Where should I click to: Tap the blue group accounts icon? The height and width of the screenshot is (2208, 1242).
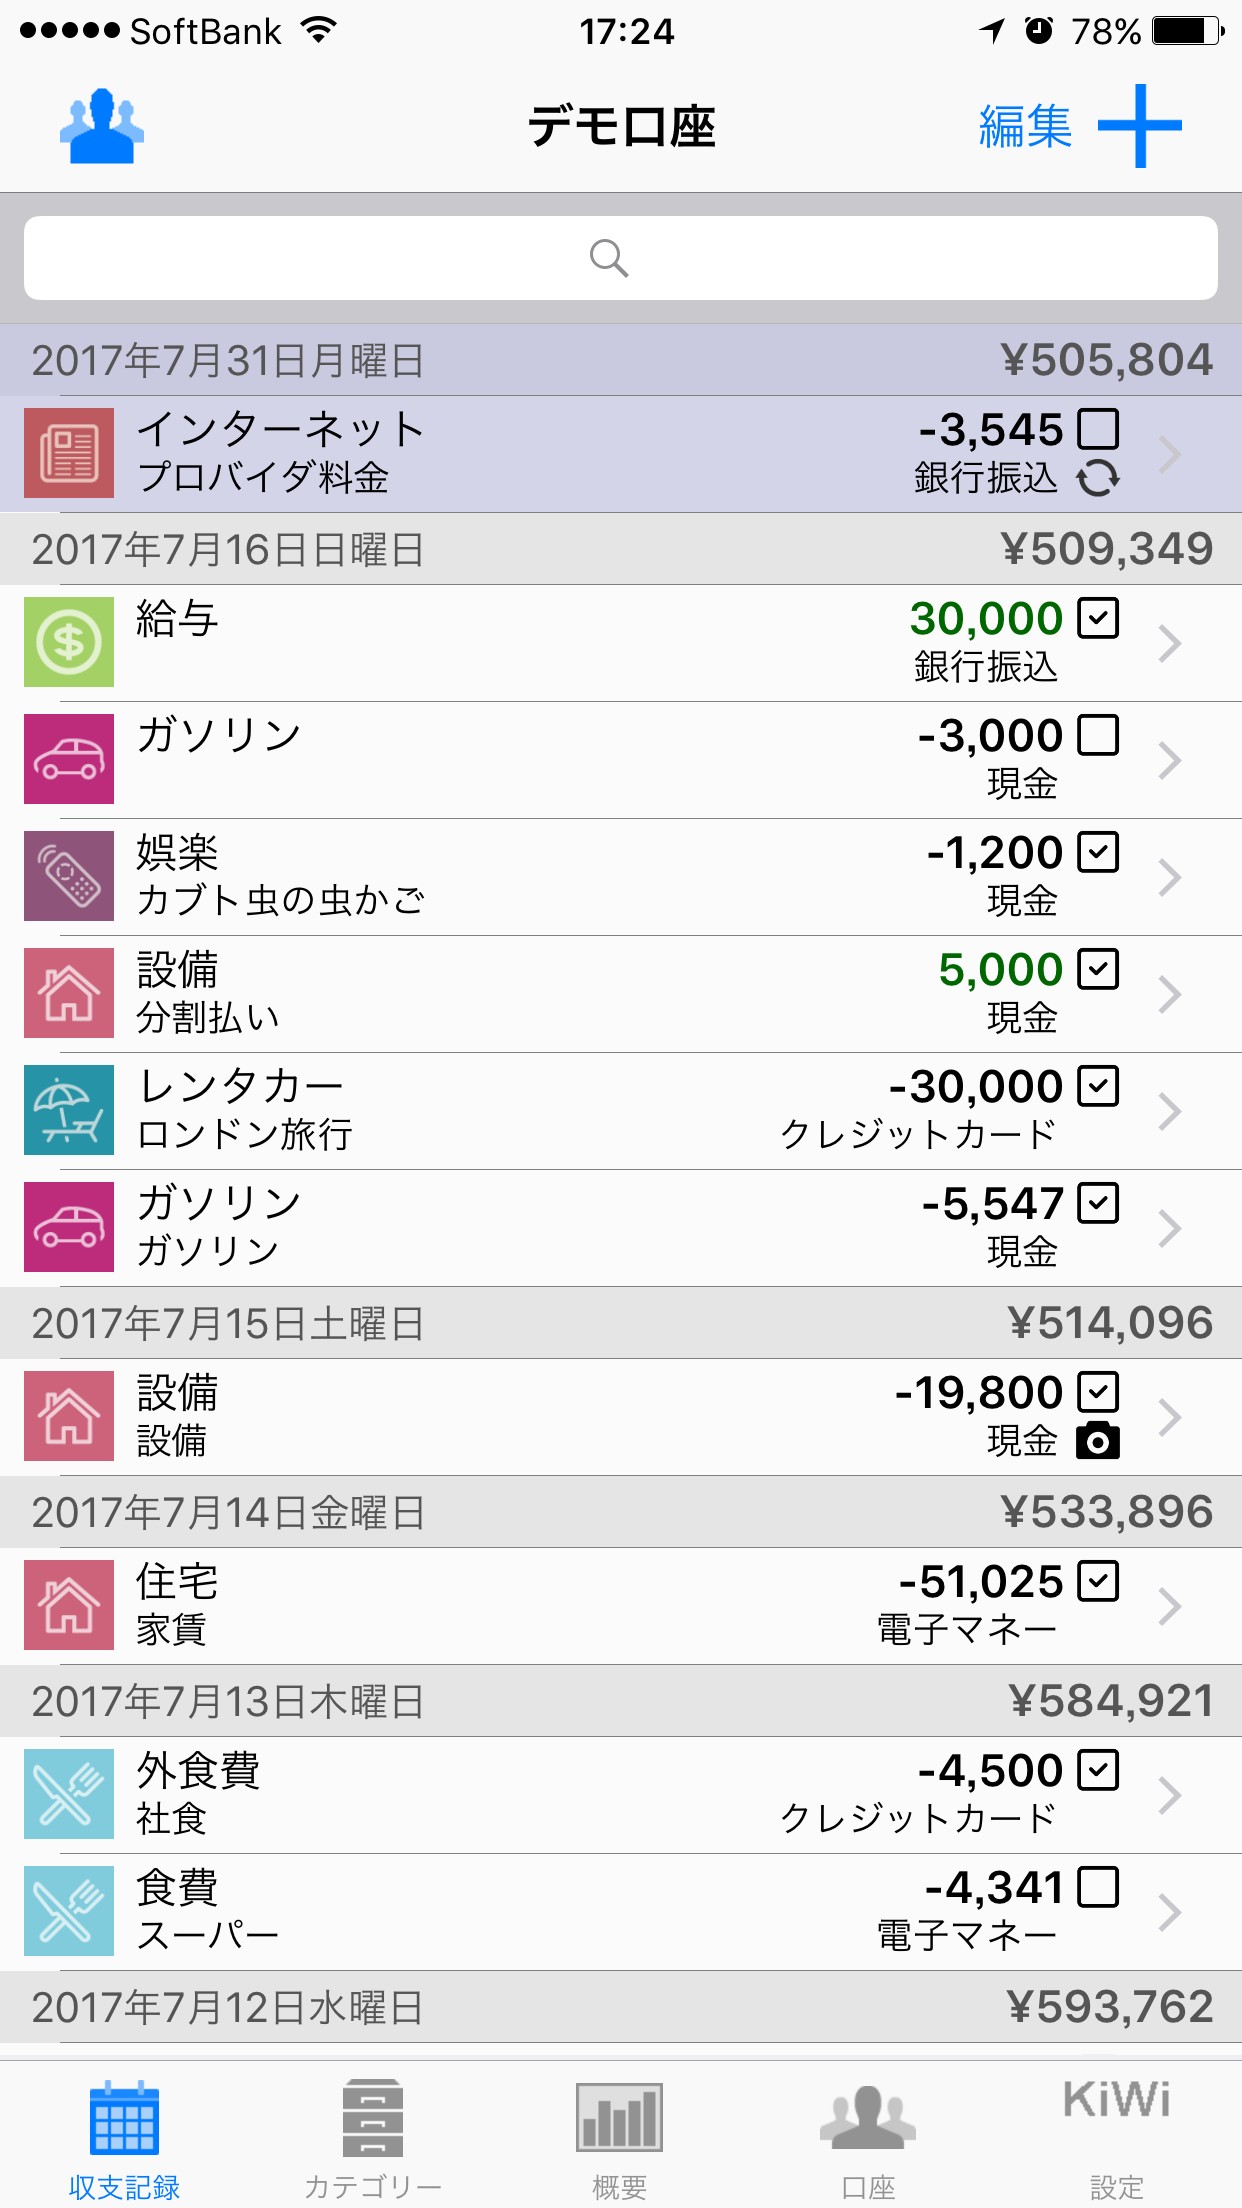(101, 127)
